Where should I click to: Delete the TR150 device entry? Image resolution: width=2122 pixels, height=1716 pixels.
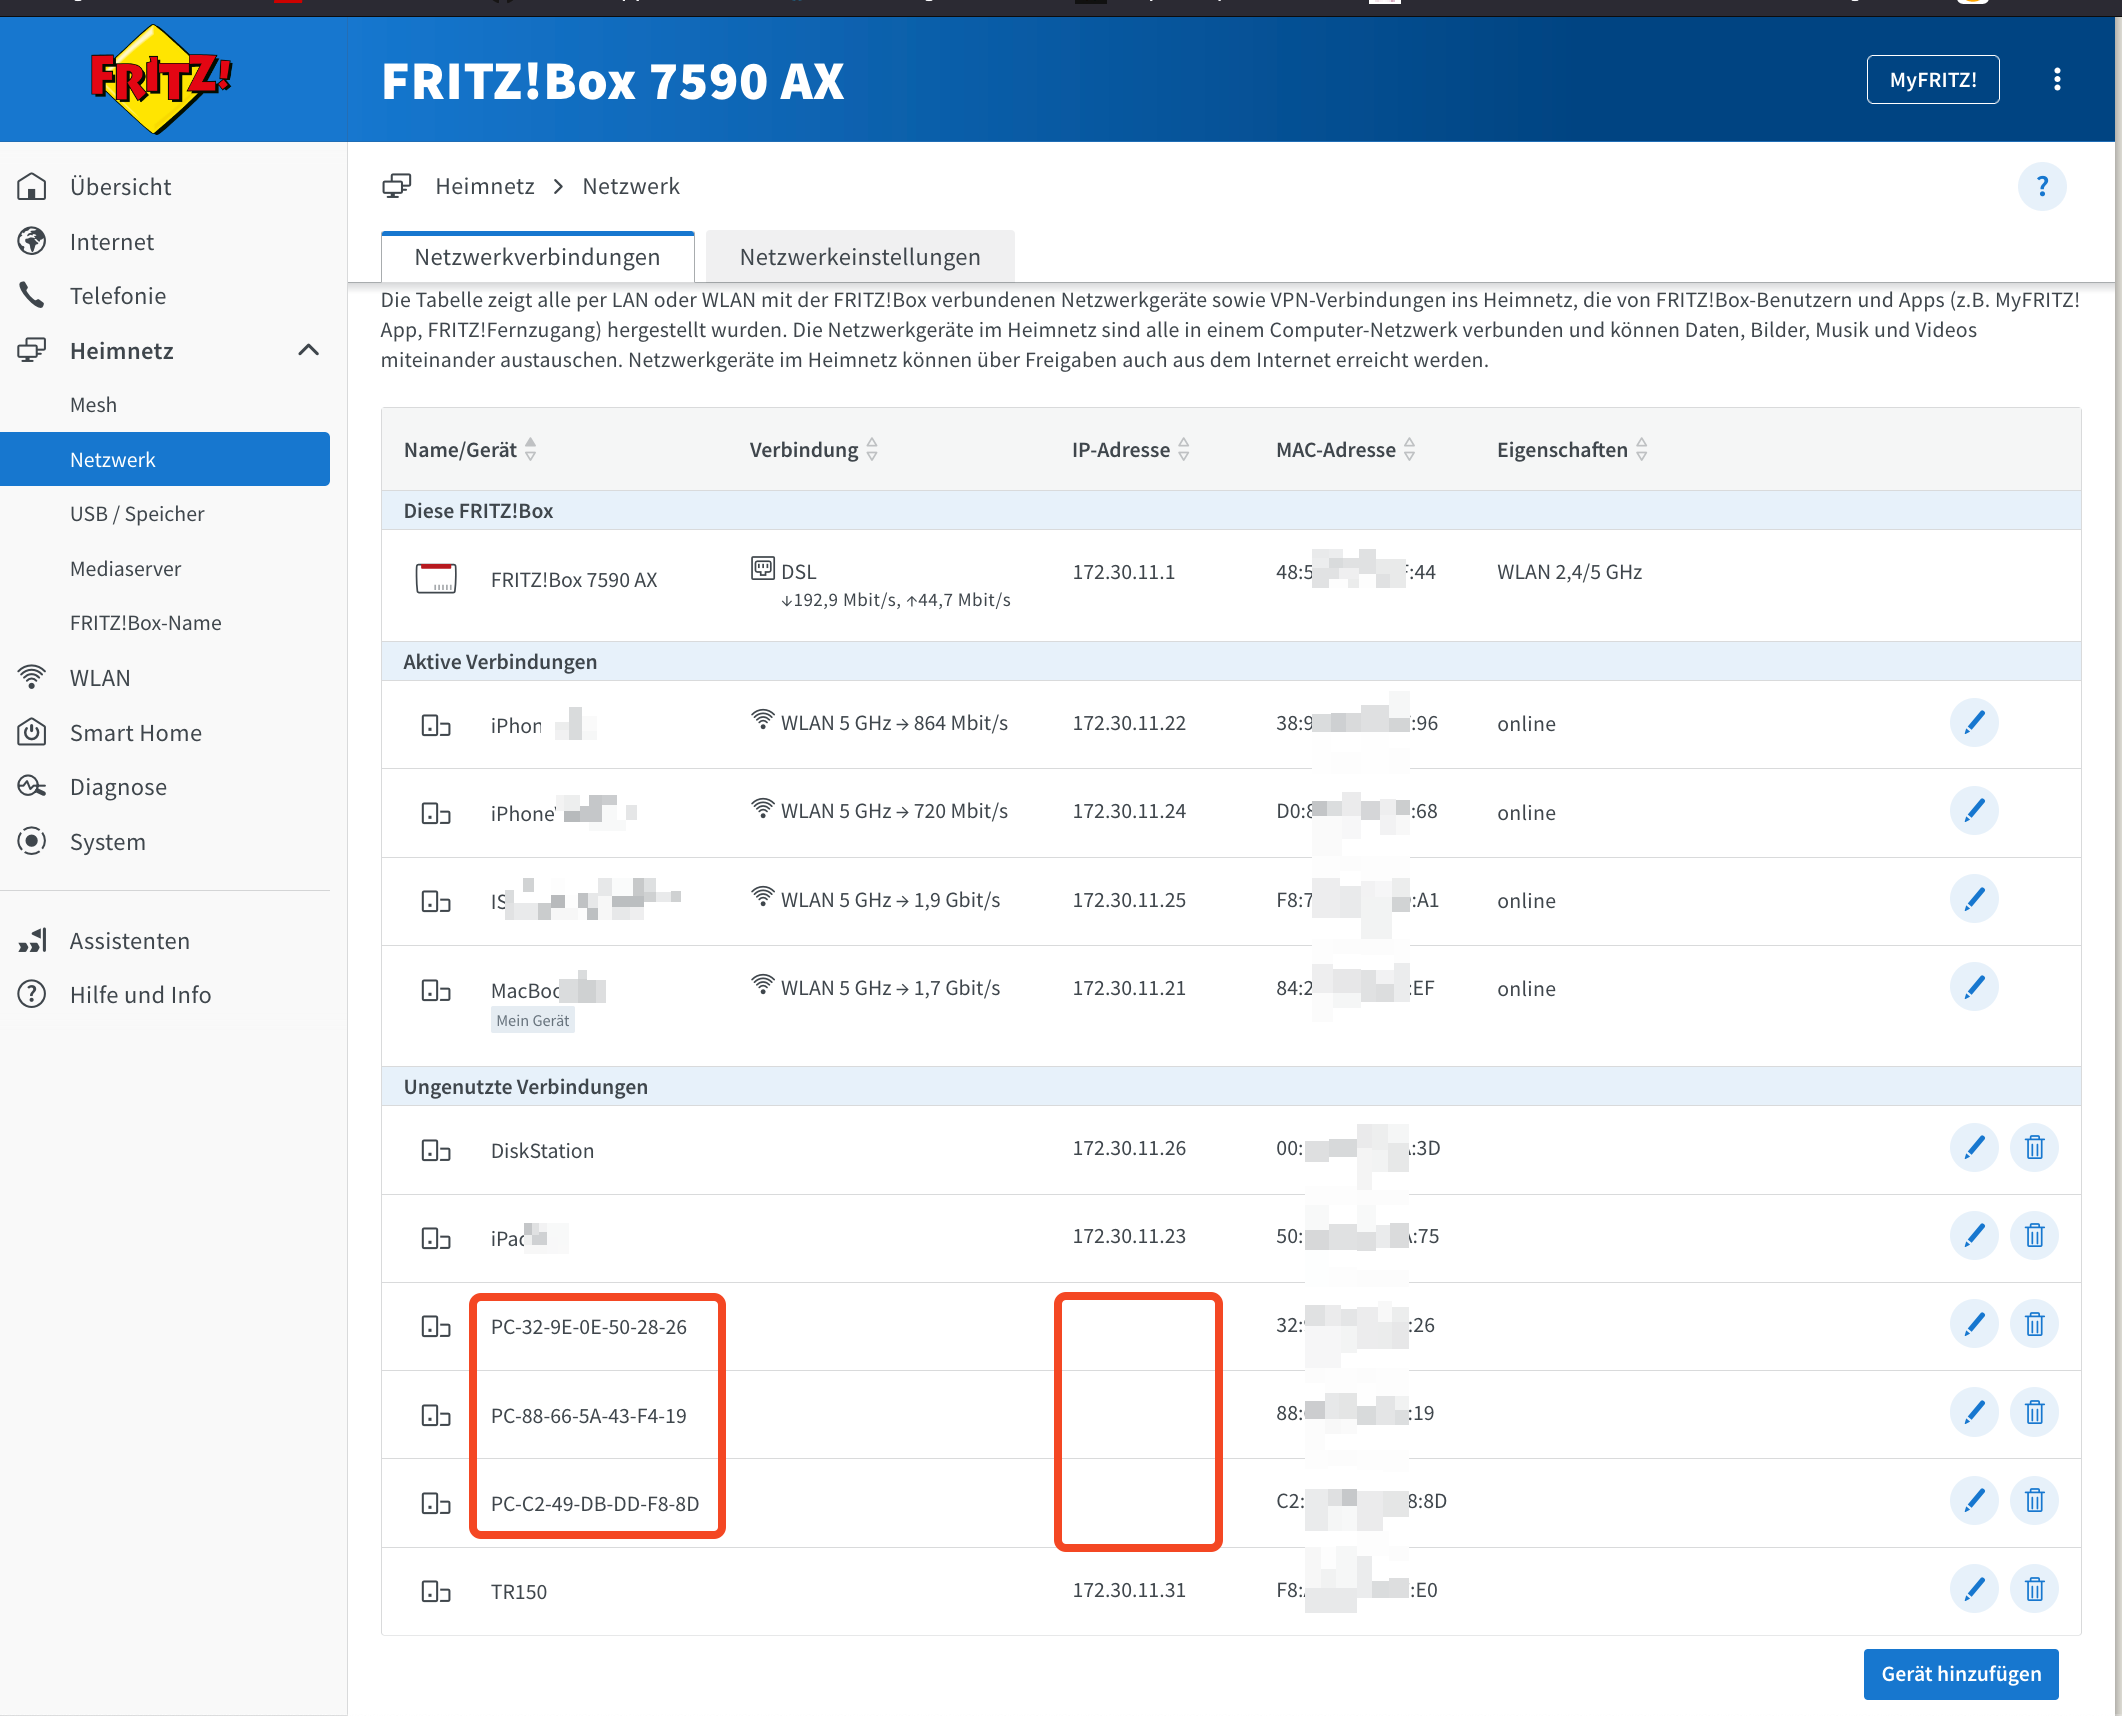[x=2034, y=1590]
